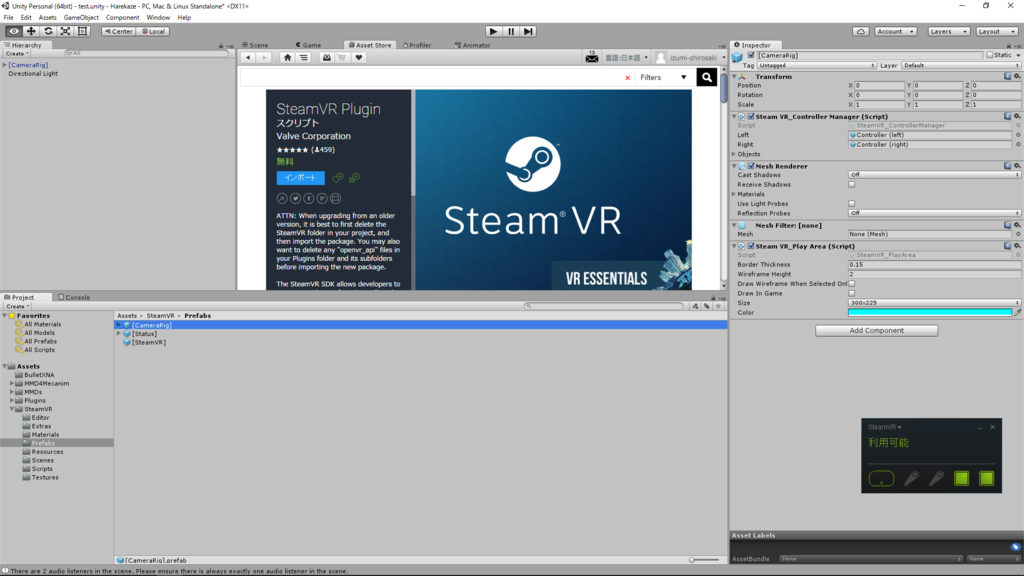
Task: Enable Draw Wireframe When Selected checkbox
Action: pyautogui.click(x=852, y=284)
